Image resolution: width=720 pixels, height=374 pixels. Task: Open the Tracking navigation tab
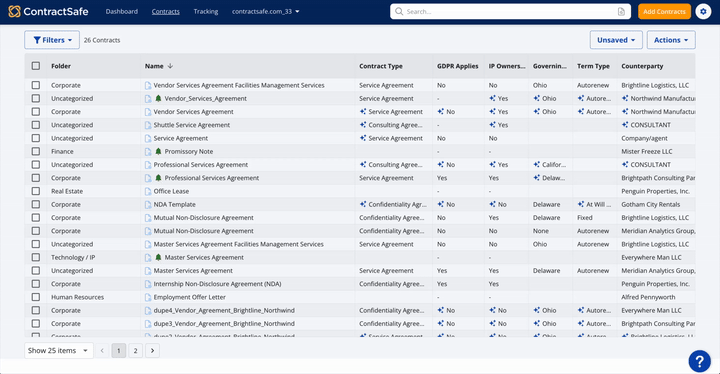206,11
